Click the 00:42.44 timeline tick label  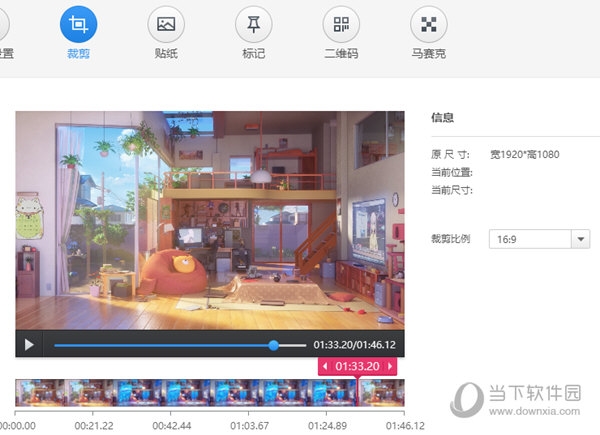[171, 425]
